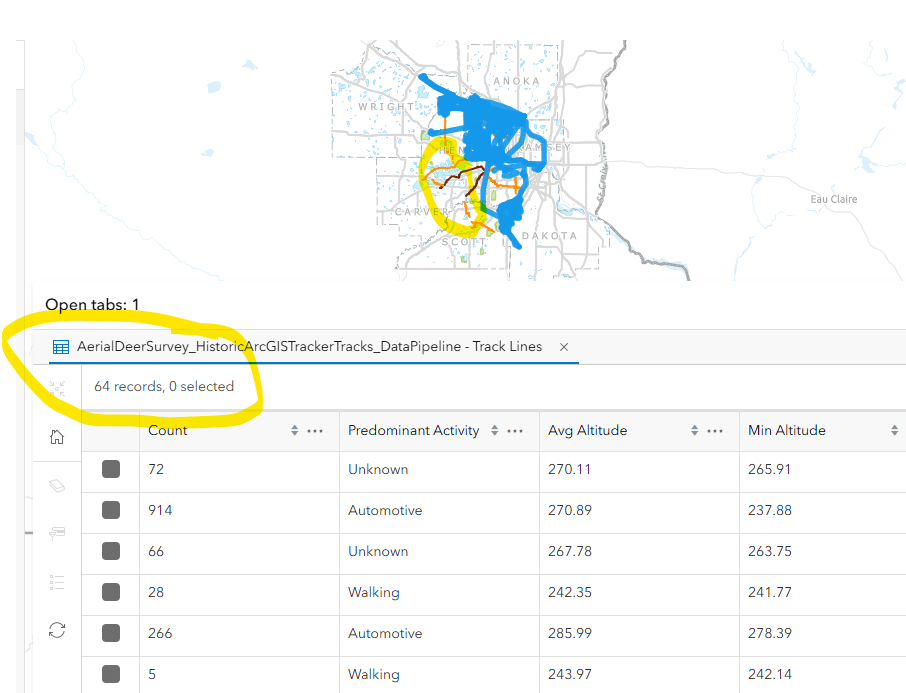Open the Avg Altitude column ellipsis menu
The width and height of the screenshot is (906, 693).
(x=714, y=430)
